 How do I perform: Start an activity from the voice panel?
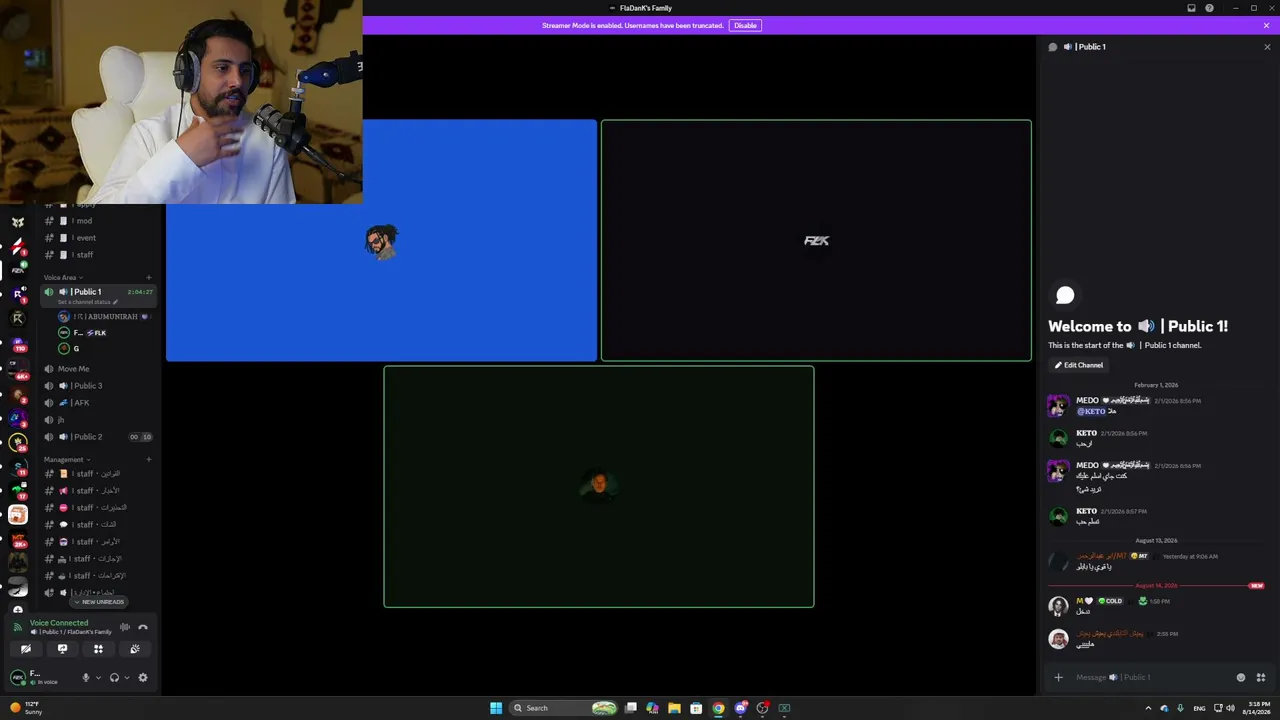[x=98, y=649]
